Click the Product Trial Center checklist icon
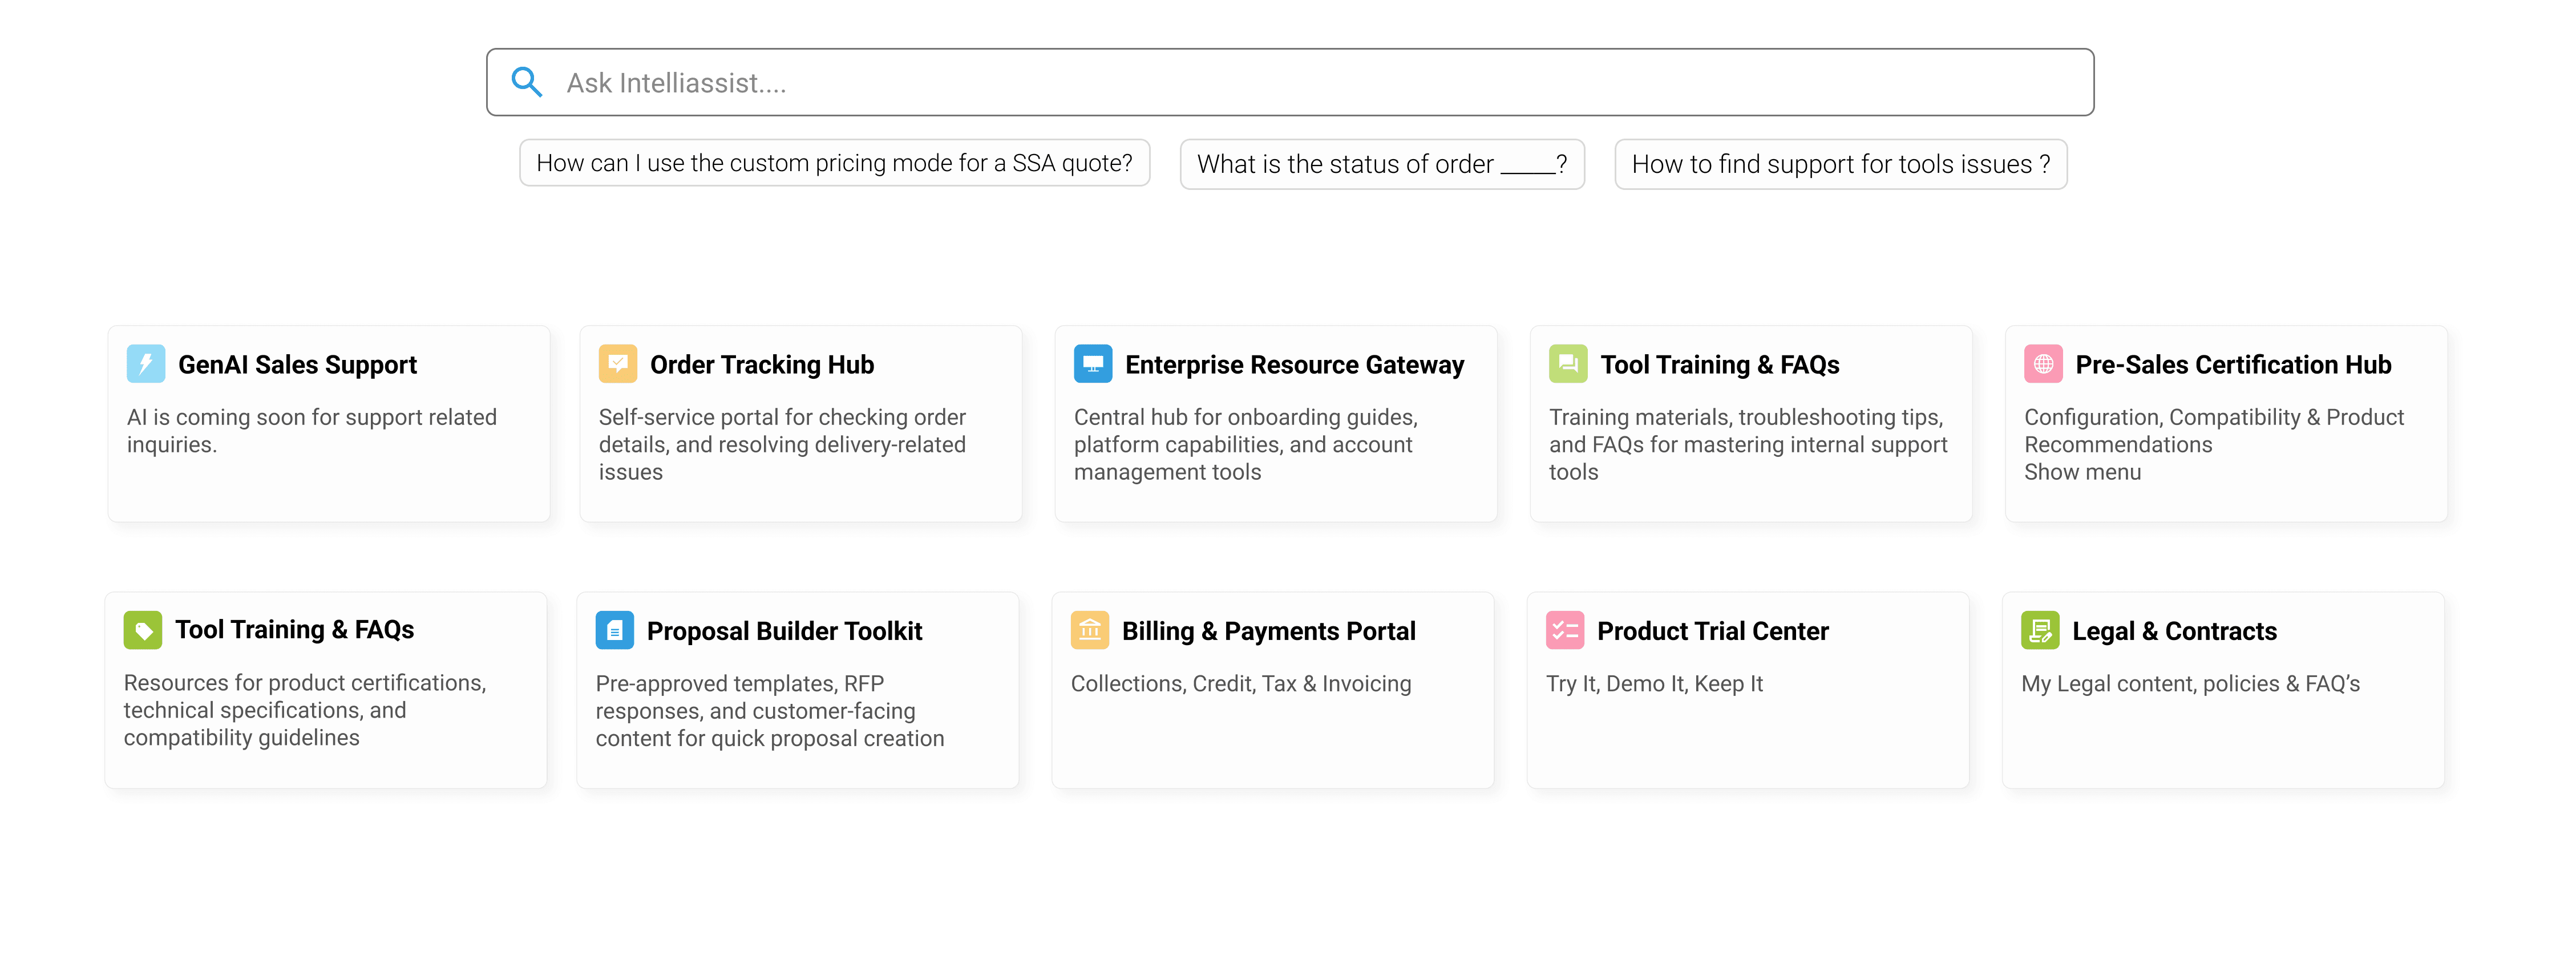This screenshot has height=972, width=2576. [x=1565, y=630]
